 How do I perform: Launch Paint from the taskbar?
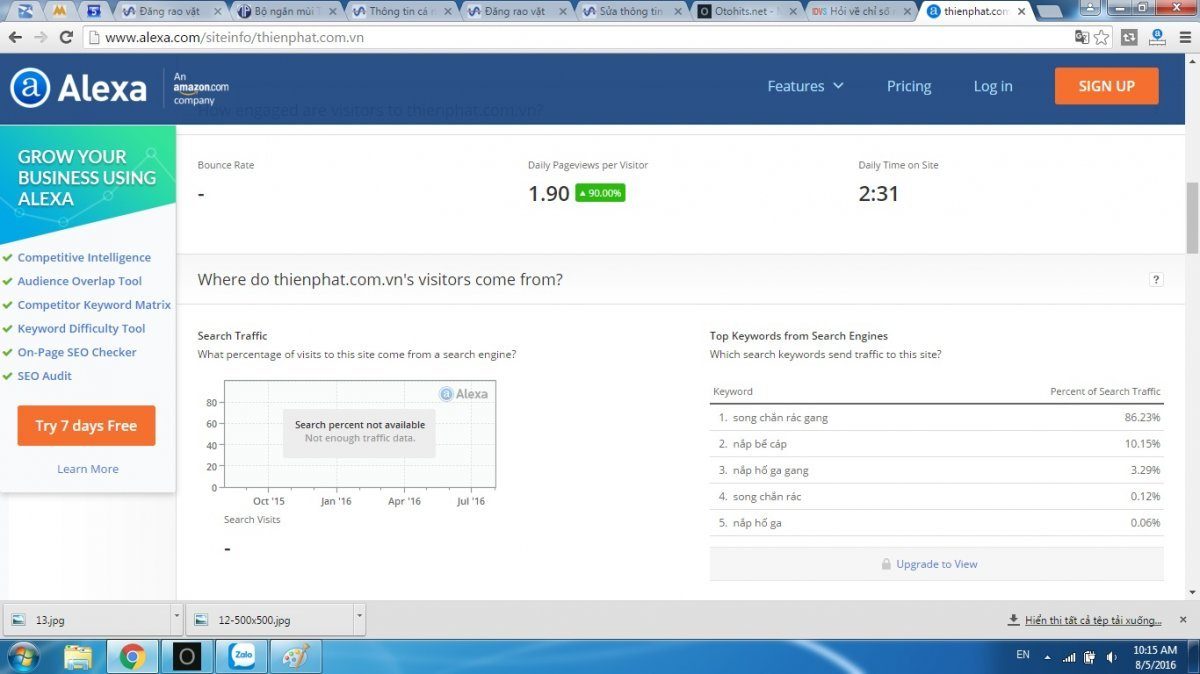295,657
